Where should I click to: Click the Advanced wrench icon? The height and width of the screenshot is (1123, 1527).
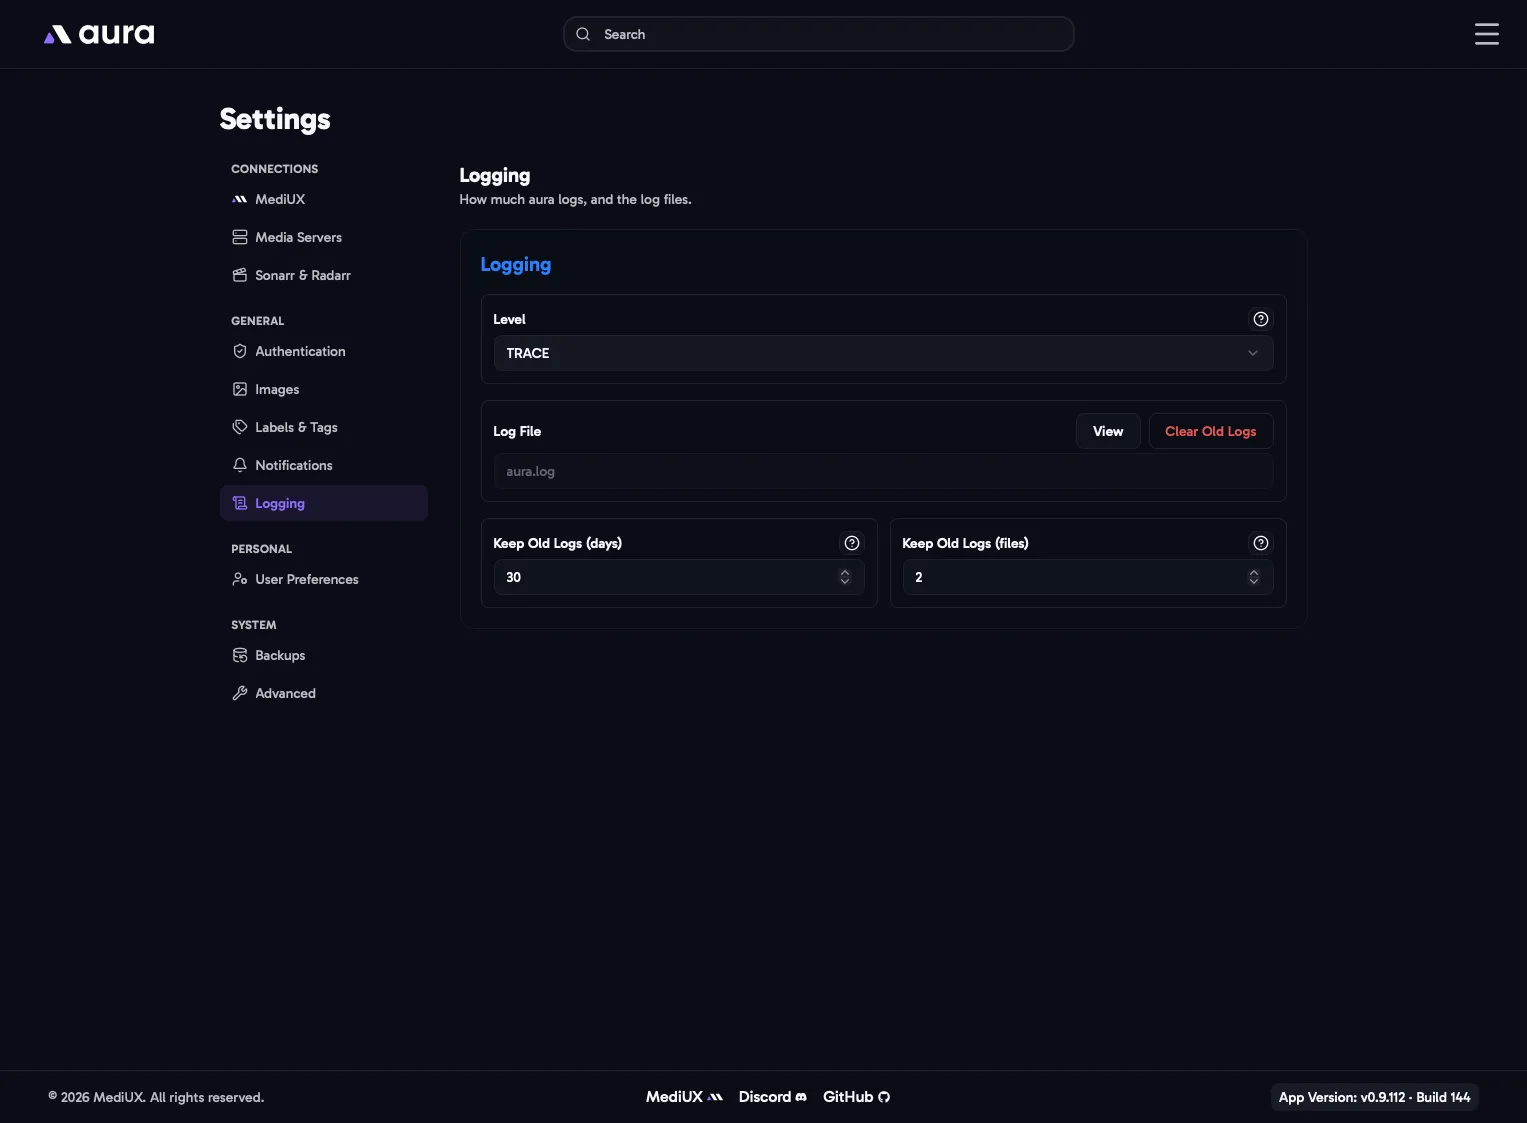click(x=240, y=693)
